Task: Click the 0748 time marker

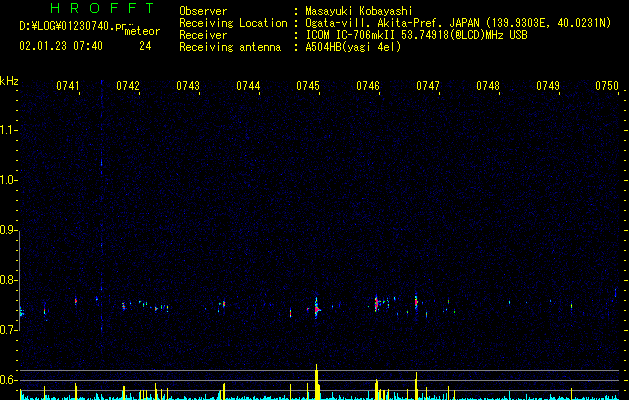Action: tap(488, 86)
